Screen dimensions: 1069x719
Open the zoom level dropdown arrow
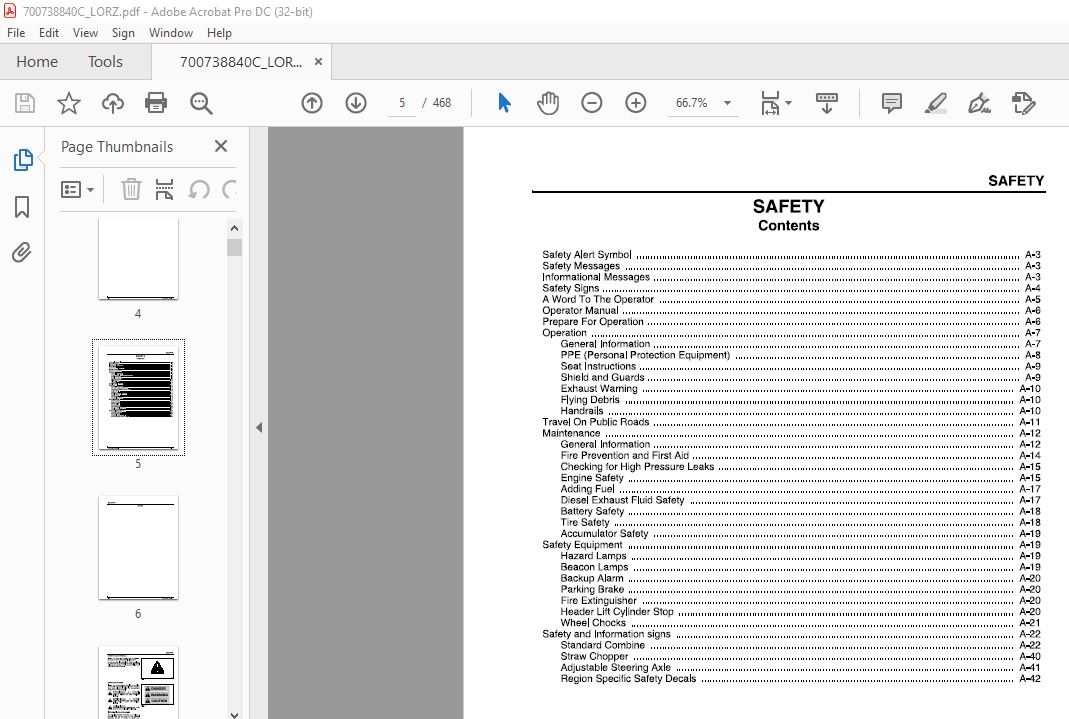point(727,103)
